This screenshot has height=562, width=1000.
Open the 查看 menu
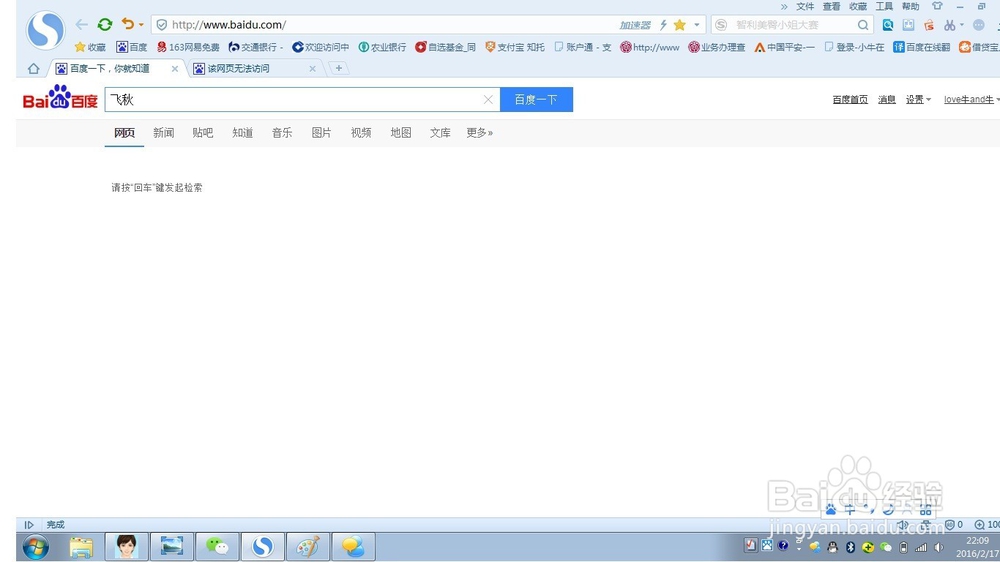pyautogui.click(x=831, y=6)
